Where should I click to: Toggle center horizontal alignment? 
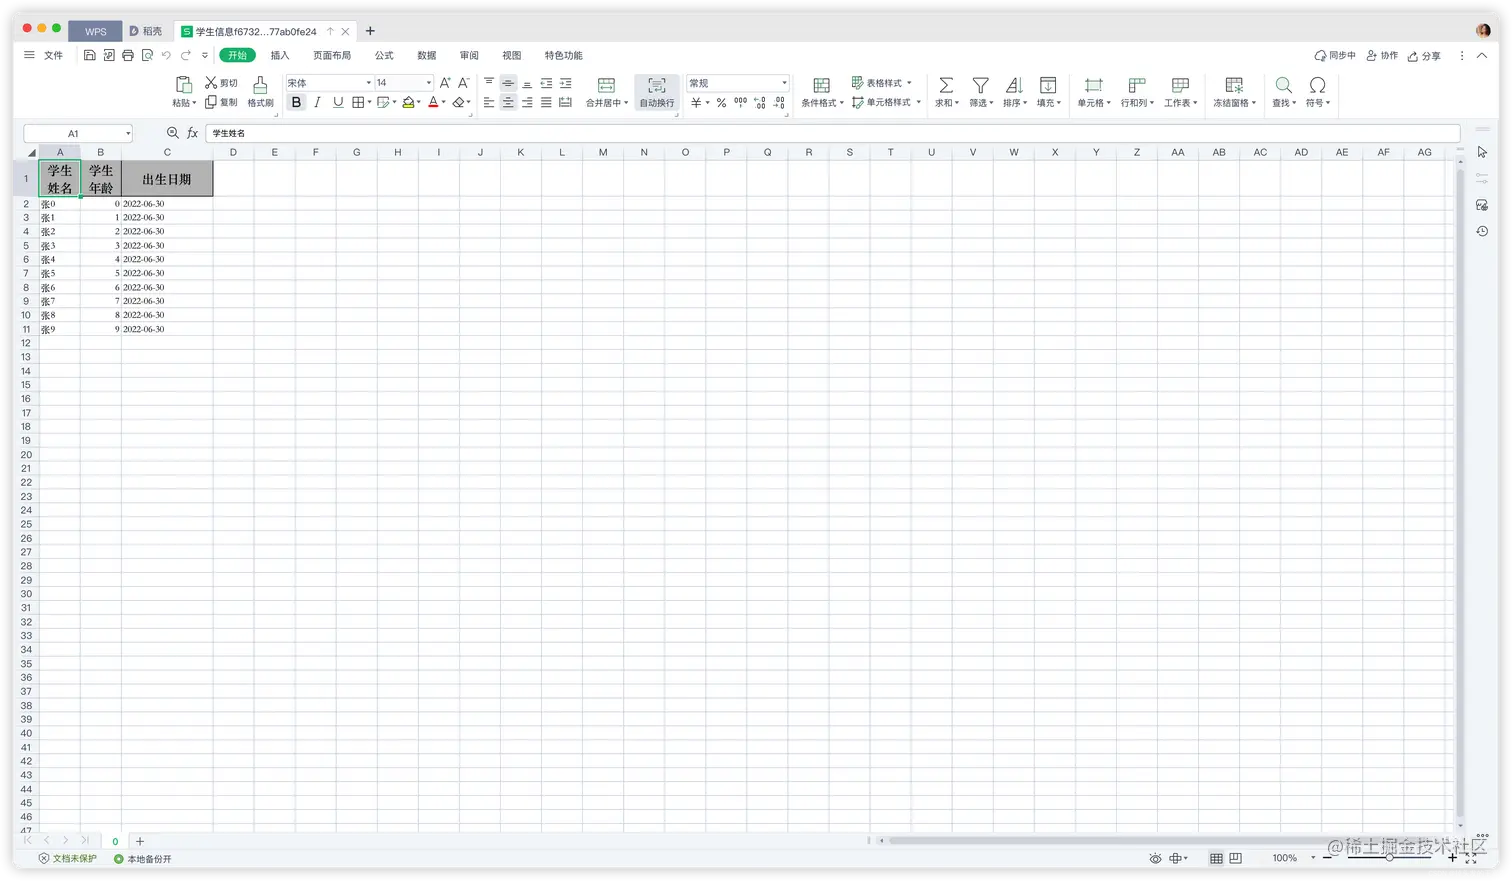pyautogui.click(x=508, y=102)
